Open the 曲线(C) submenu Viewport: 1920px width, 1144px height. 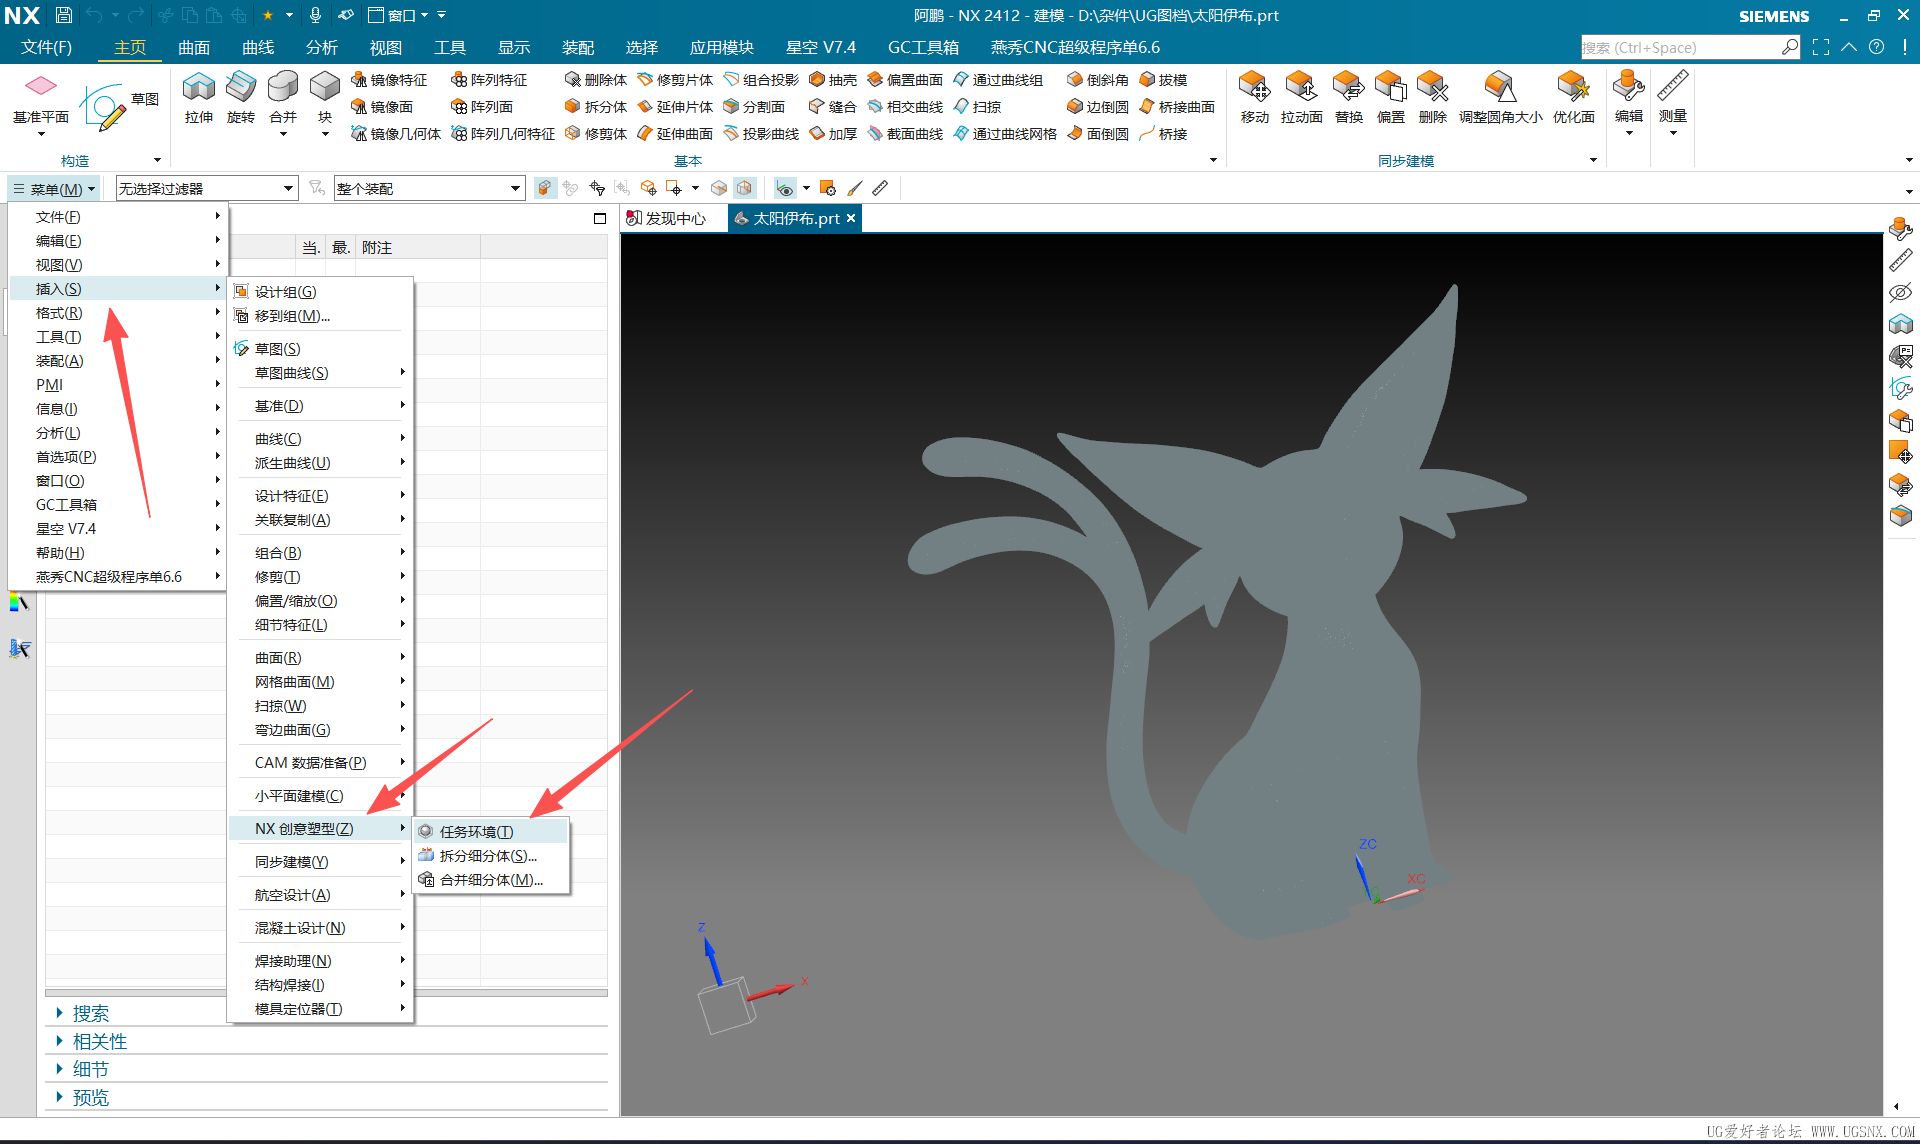[x=320, y=439]
